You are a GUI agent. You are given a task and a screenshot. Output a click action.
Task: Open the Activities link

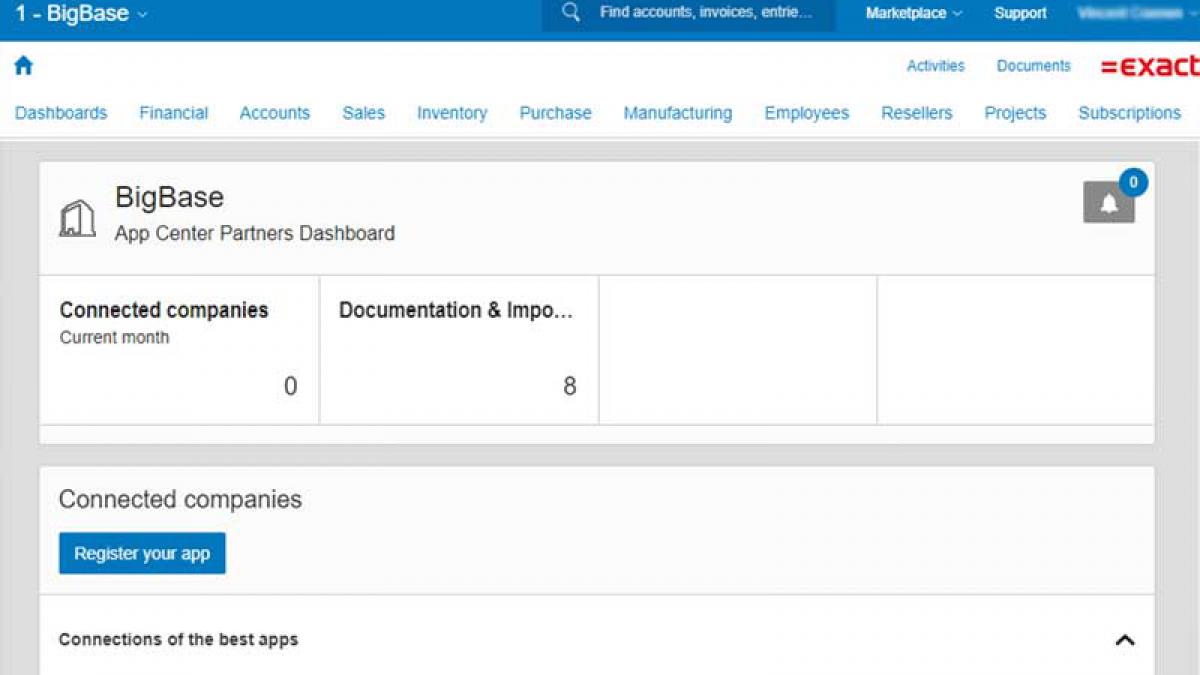coord(936,66)
